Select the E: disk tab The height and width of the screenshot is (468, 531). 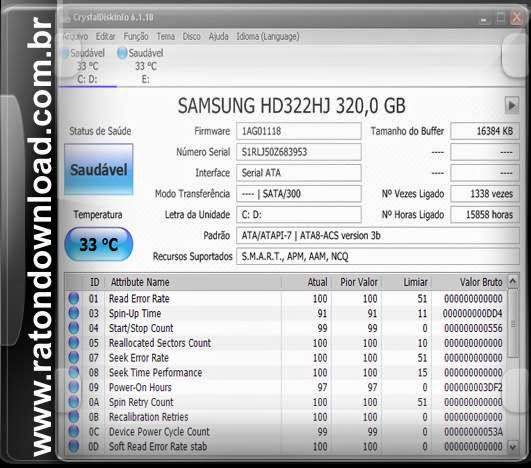[x=145, y=66]
